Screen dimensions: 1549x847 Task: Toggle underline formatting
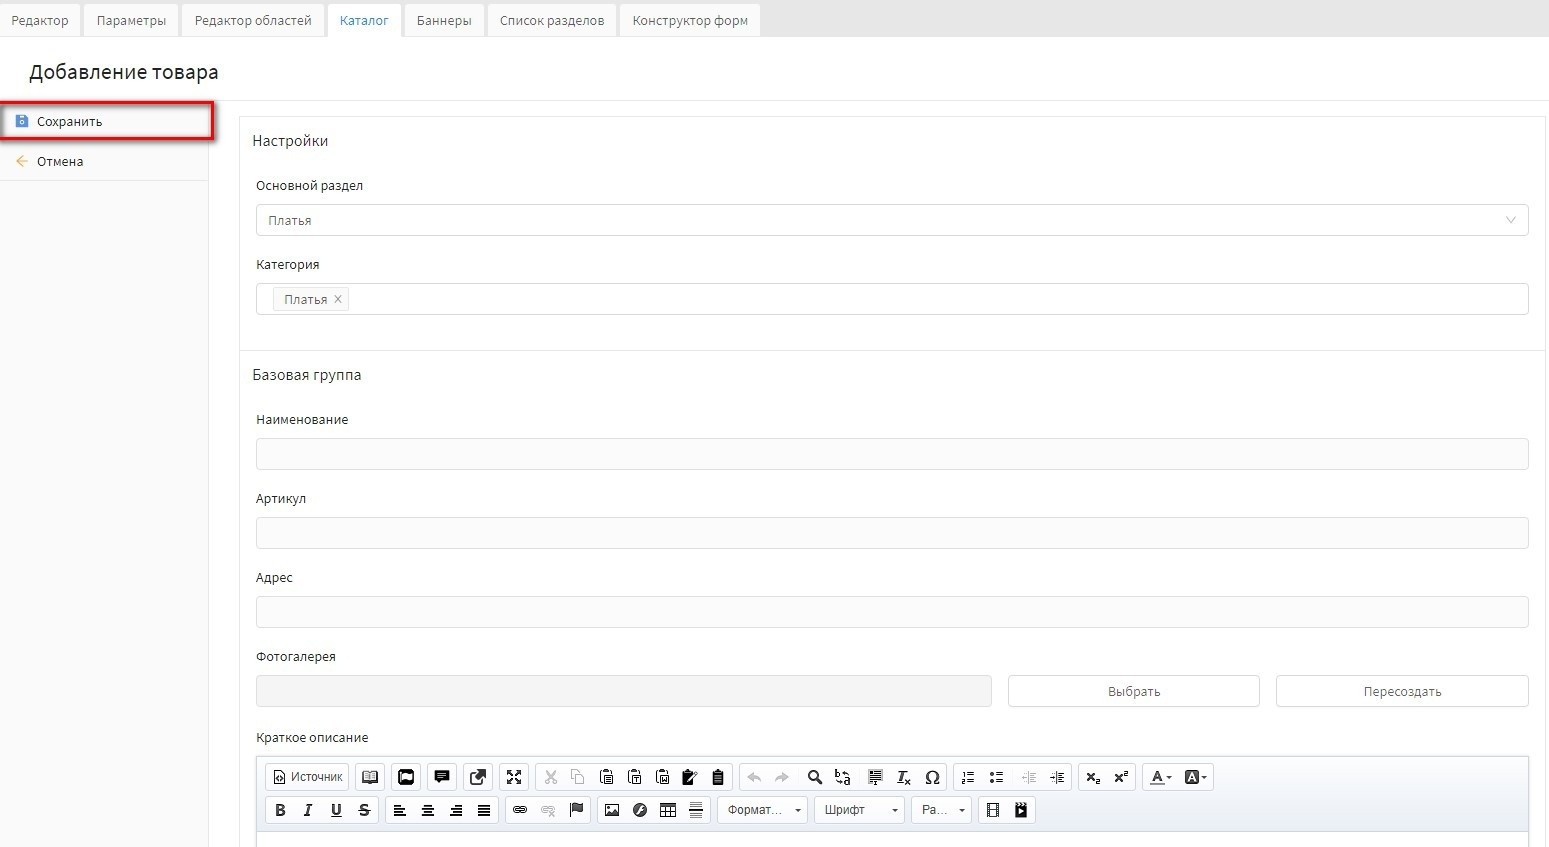click(336, 810)
